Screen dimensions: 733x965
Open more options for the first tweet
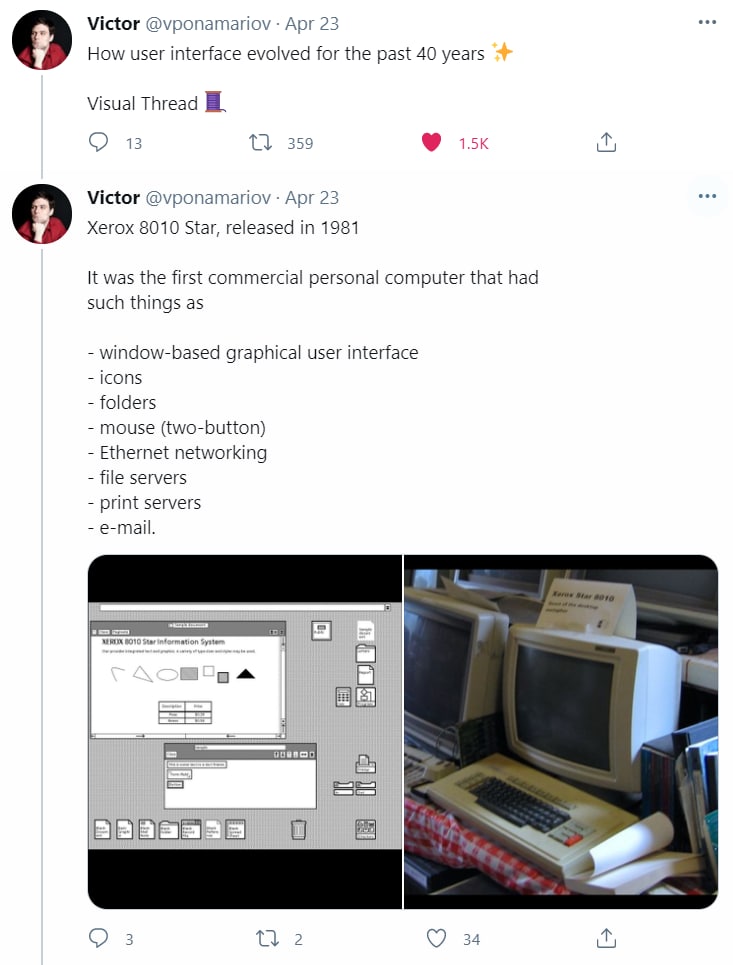pyautogui.click(x=707, y=22)
